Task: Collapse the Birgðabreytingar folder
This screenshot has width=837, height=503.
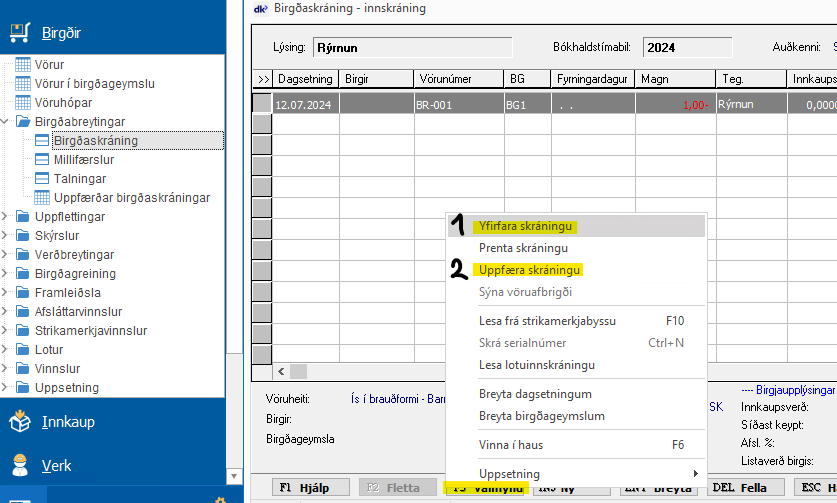Action: pyautogui.click(x=8, y=122)
